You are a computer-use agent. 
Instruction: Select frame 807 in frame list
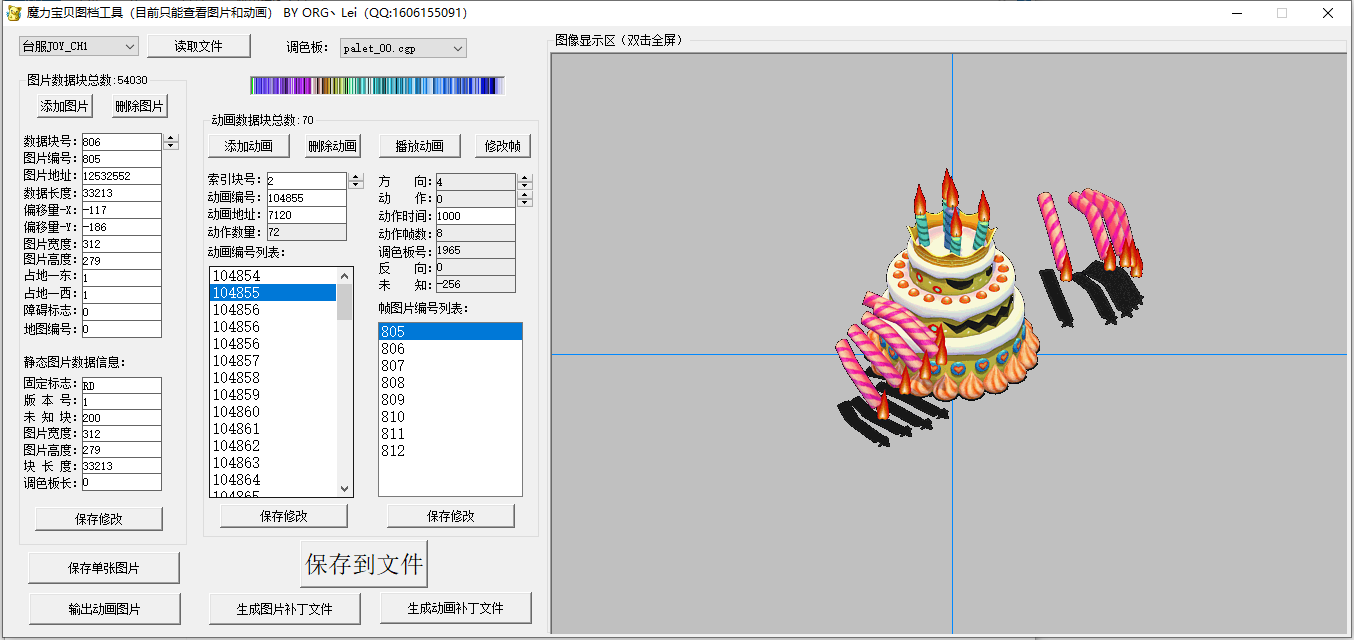click(x=450, y=366)
